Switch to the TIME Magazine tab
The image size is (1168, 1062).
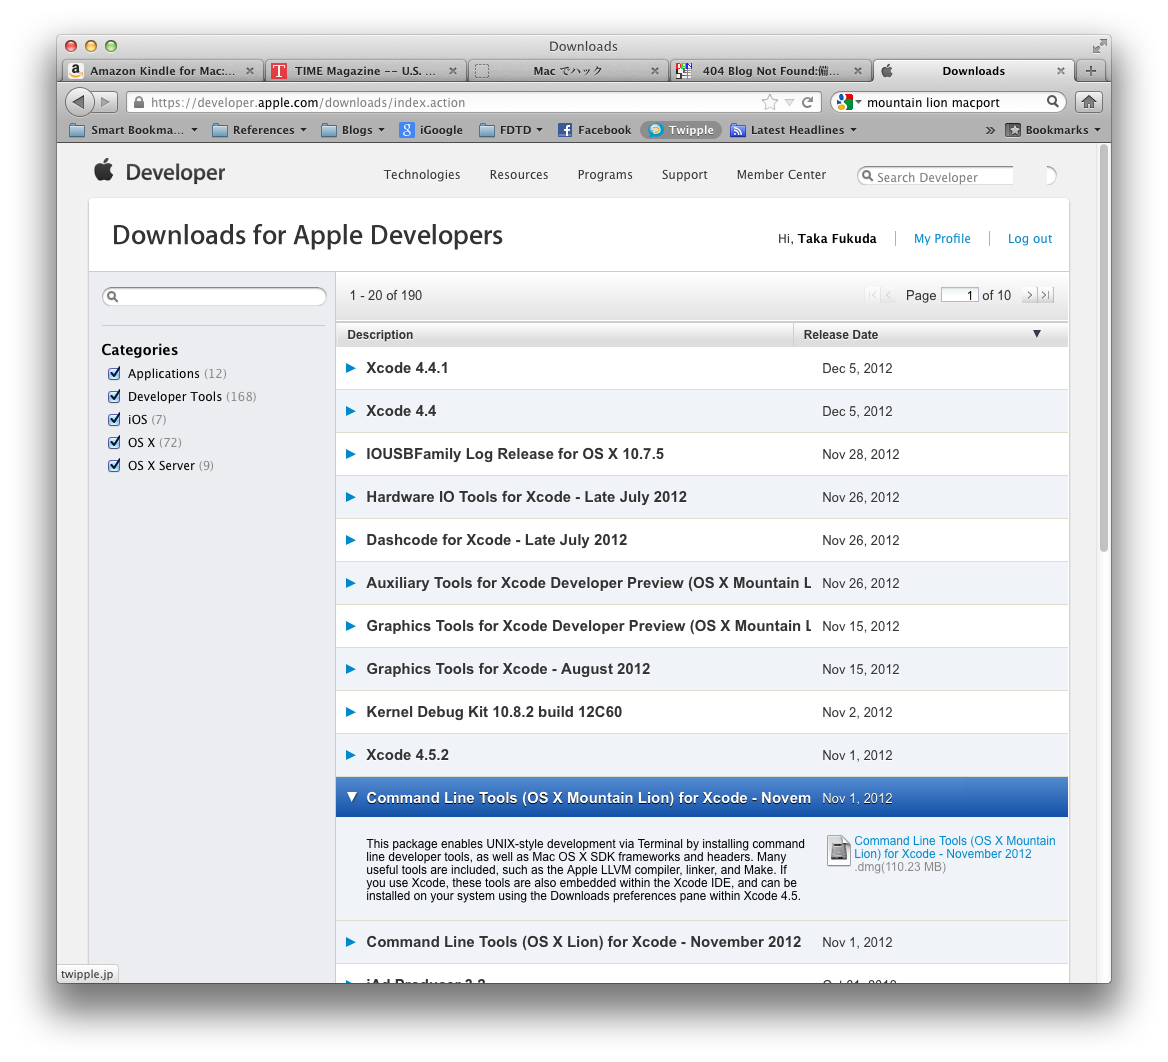point(365,71)
